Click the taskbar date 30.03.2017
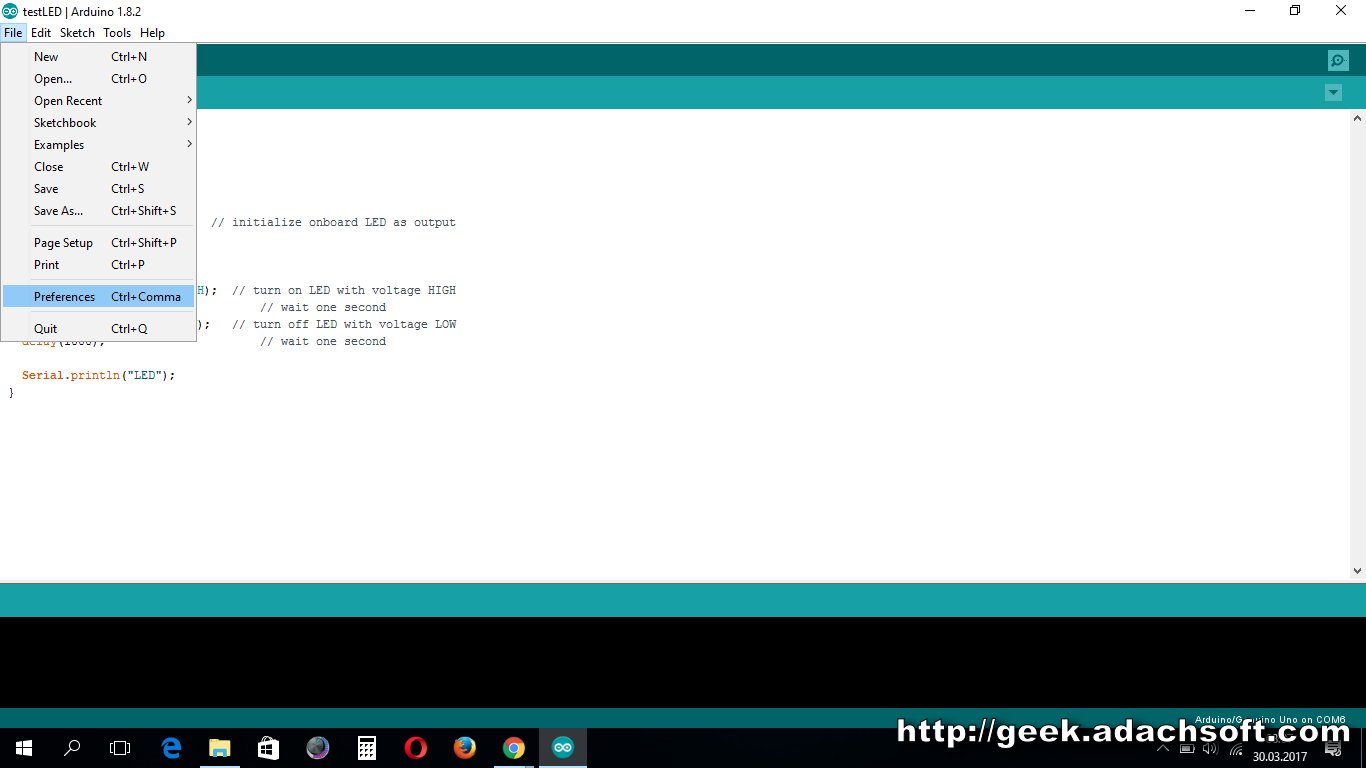Viewport: 1366px width, 768px height. [1279, 757]
